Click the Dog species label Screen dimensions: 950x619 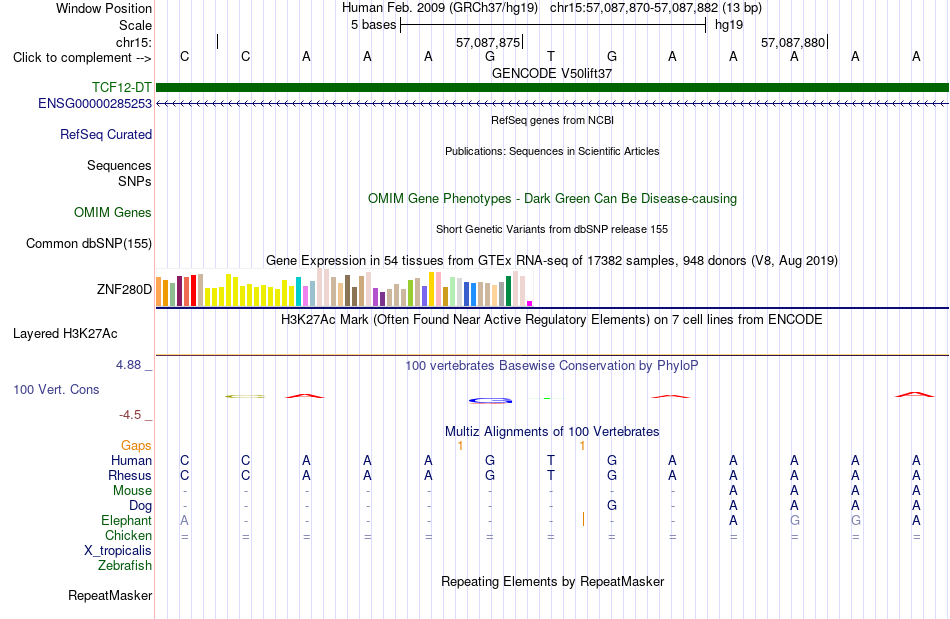click(x=140, y=506)
